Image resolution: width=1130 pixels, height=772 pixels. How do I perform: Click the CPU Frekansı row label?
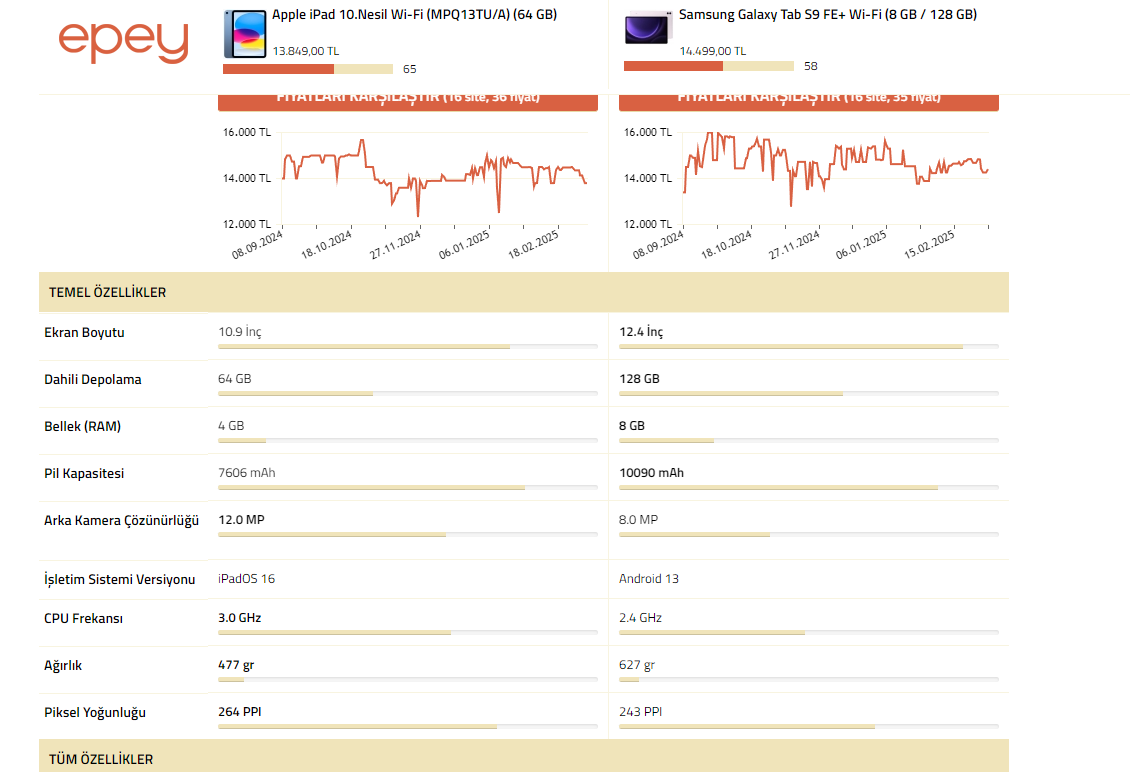84,618
